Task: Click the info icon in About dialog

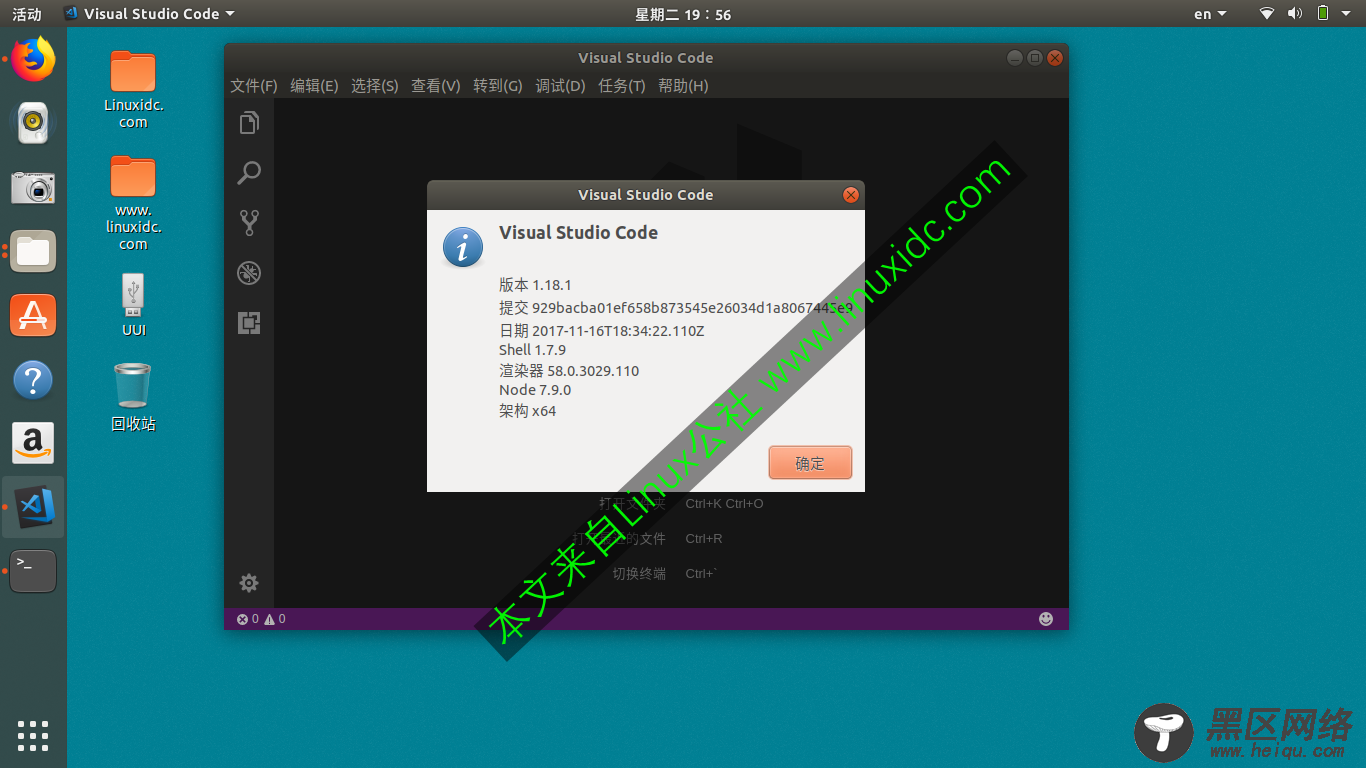Action: point(463,247)
